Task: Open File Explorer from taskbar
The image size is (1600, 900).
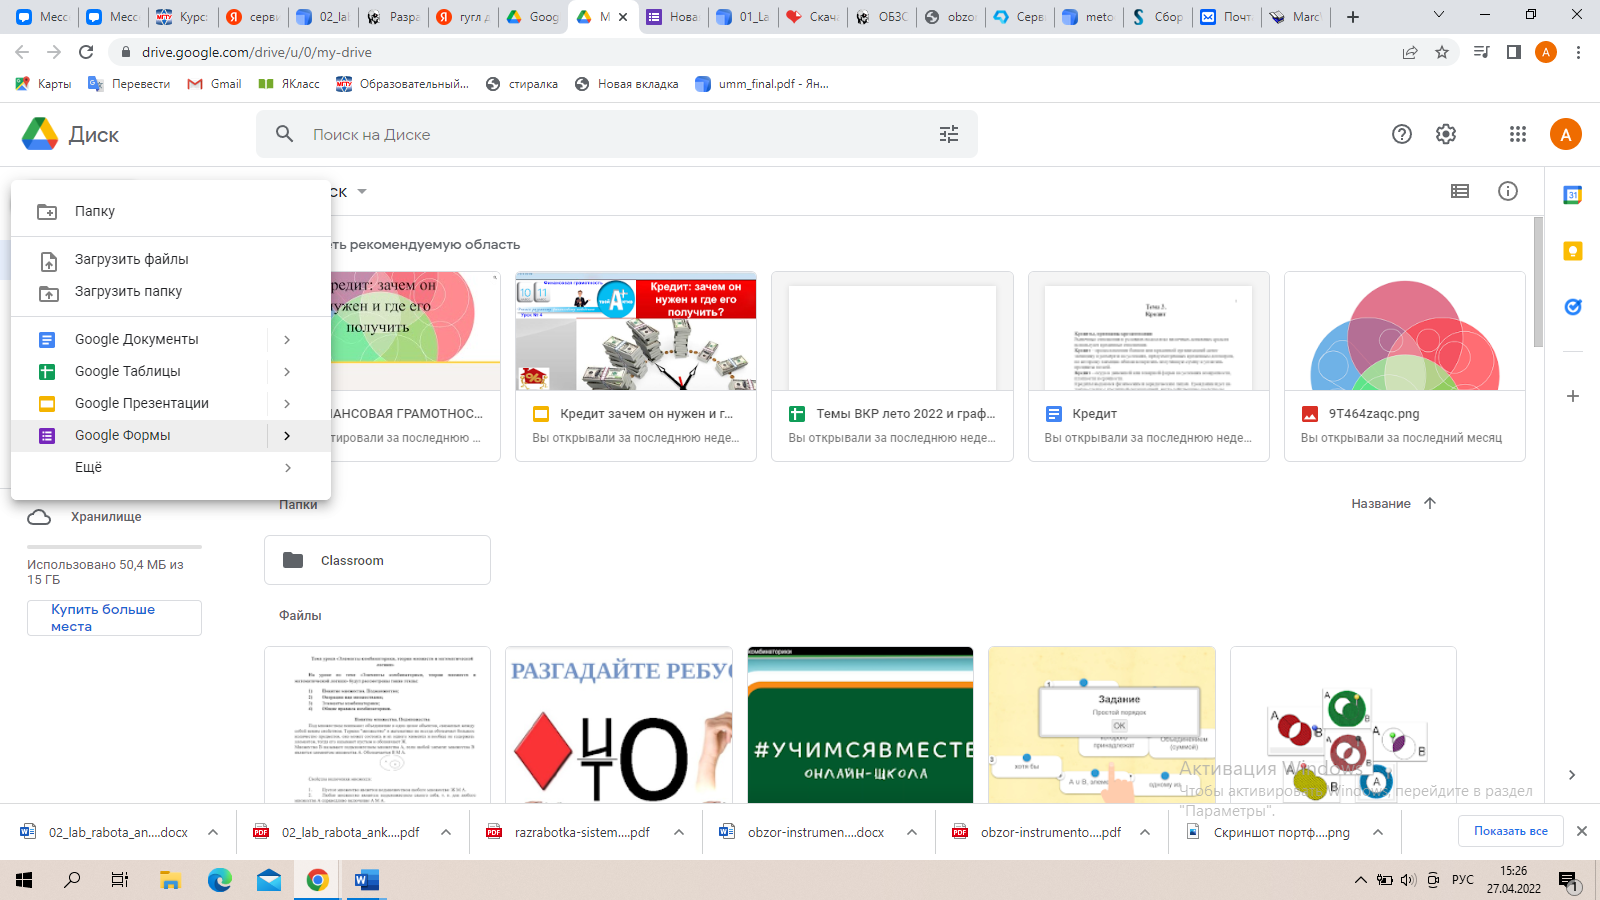Action: [x=170, y=880]
